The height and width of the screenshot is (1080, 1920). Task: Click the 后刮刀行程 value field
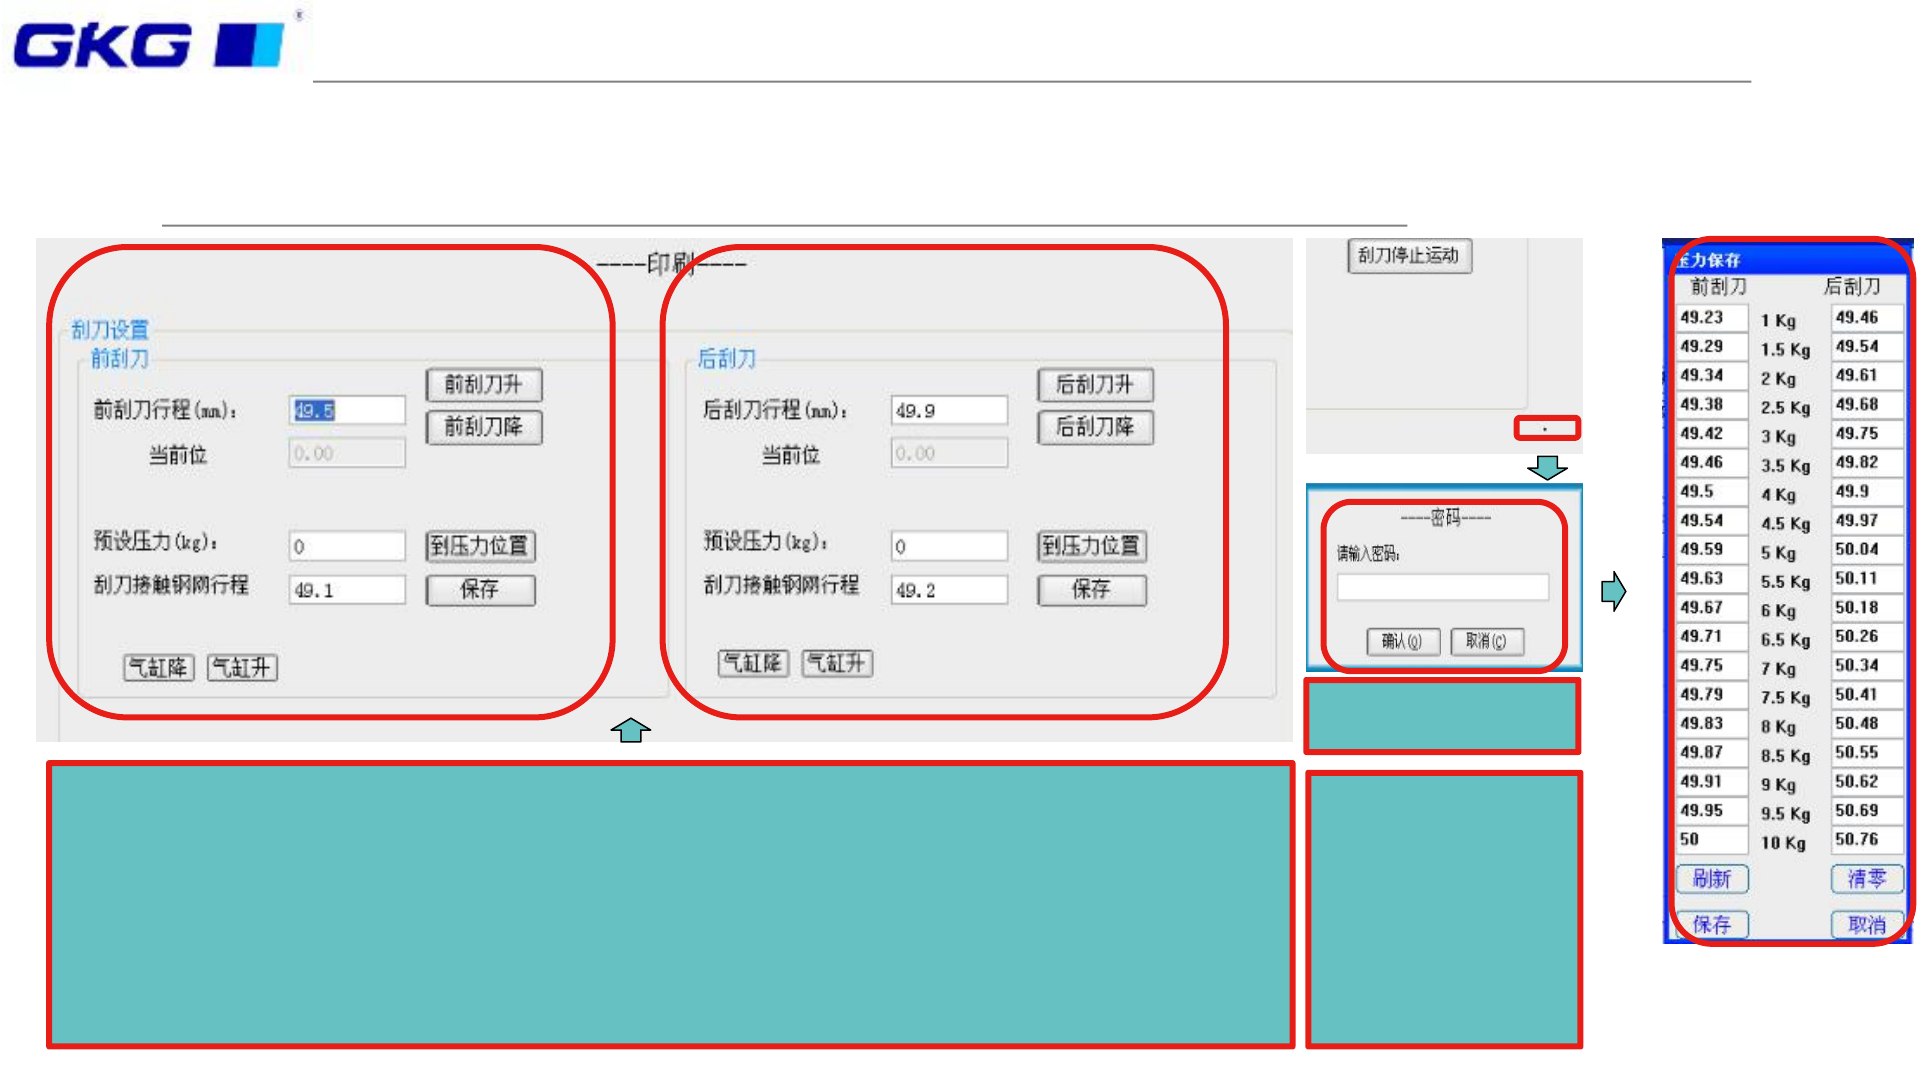(x=948, y=411)
